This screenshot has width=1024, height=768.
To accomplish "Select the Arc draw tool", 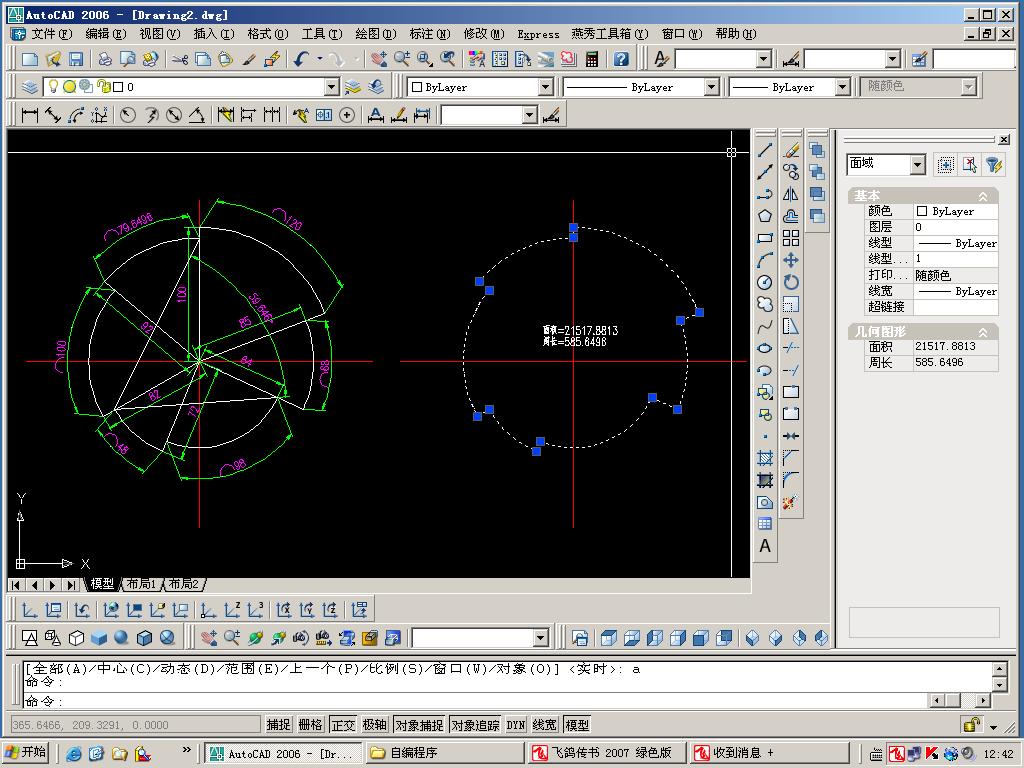I will [765, 261].
